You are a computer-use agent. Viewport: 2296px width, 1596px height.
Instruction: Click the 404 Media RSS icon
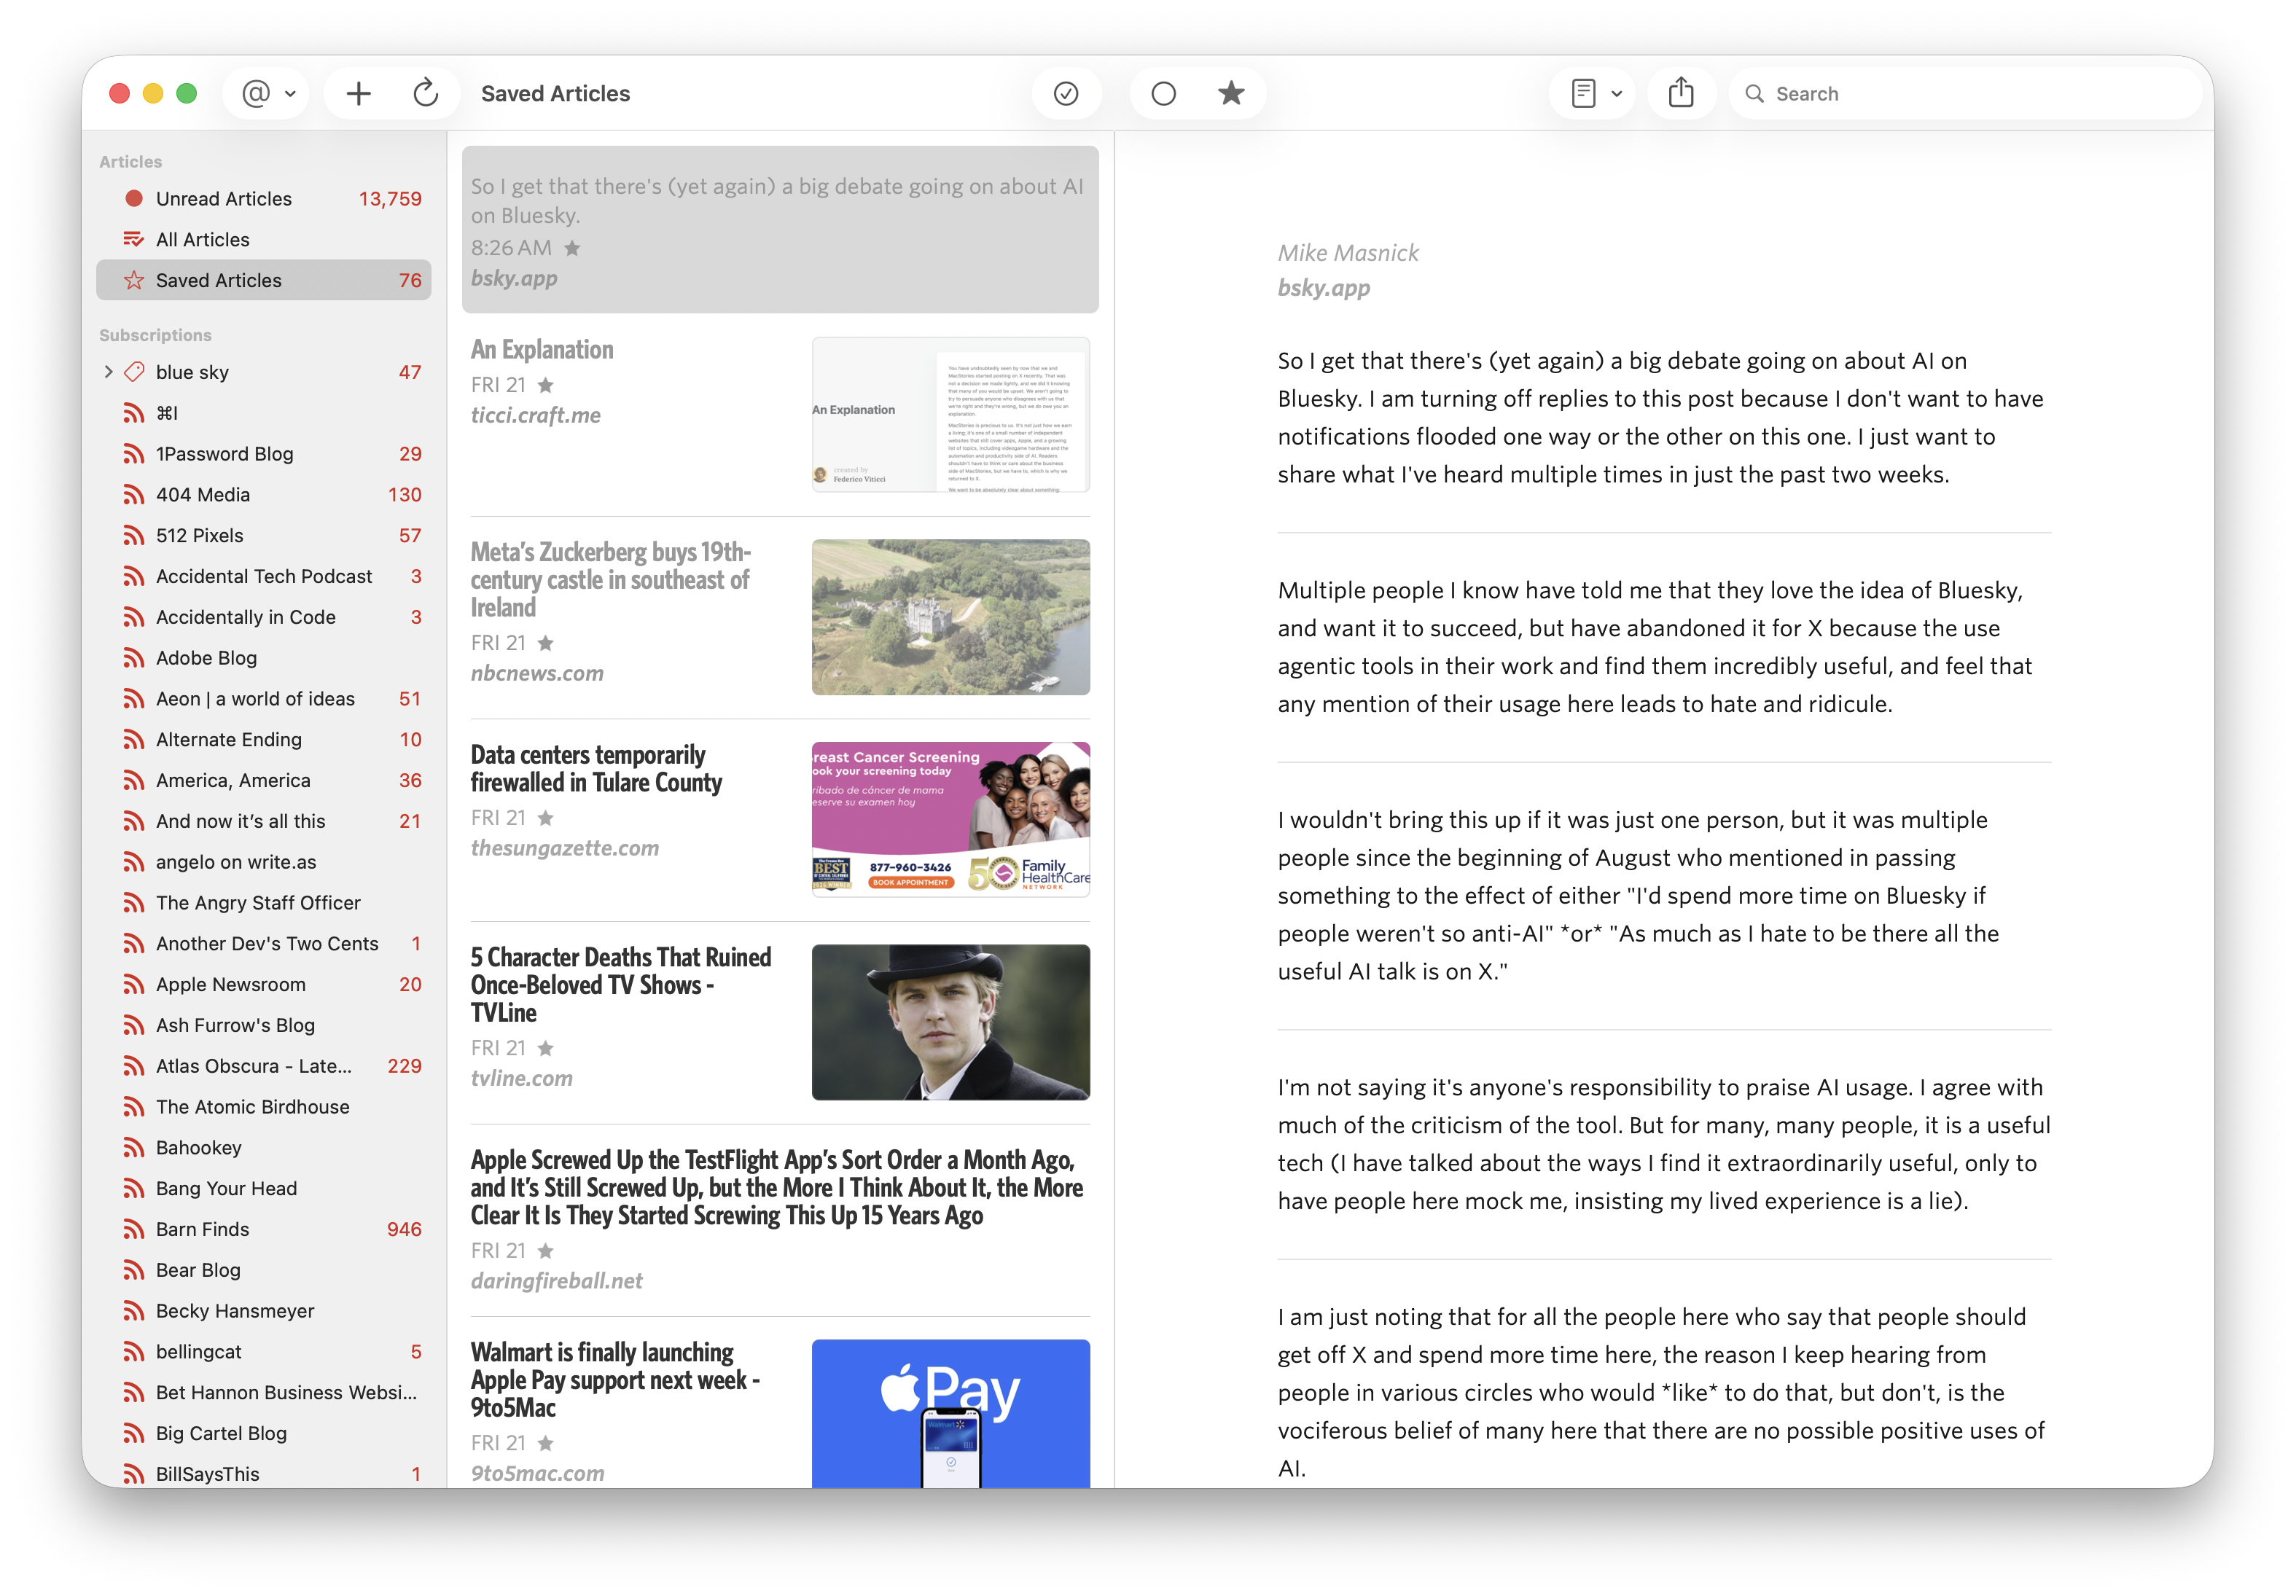click(x=134, y=495)
